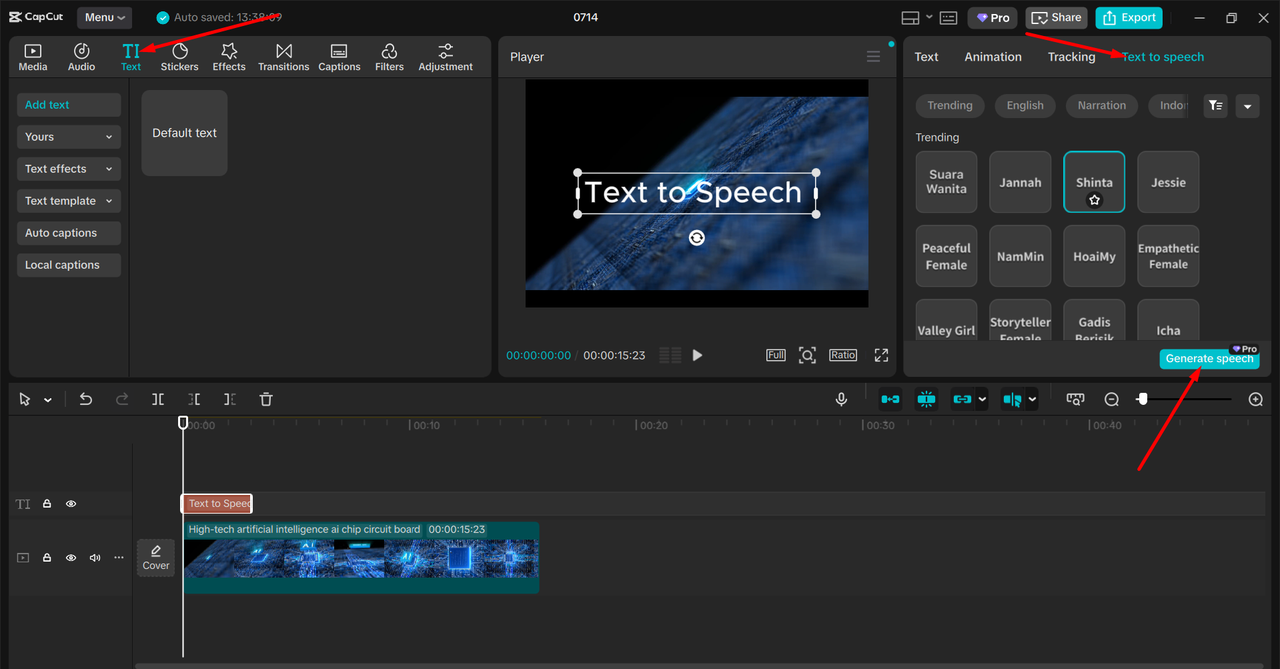Click the Redo arrow in timeline toolbar
This screenshot has width=1280, height=669.
pyautogui.click(x=122, y=399)
